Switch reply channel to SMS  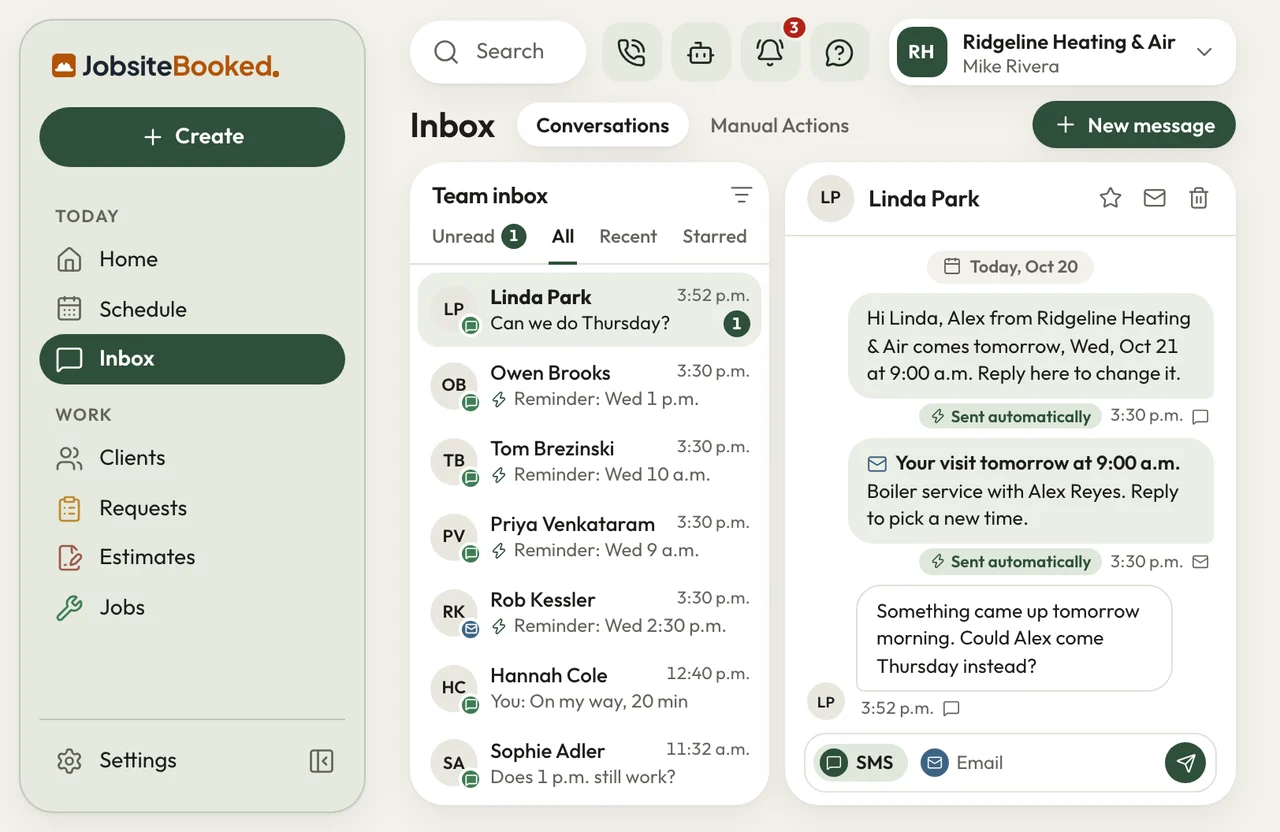click(x=860, y=763)
